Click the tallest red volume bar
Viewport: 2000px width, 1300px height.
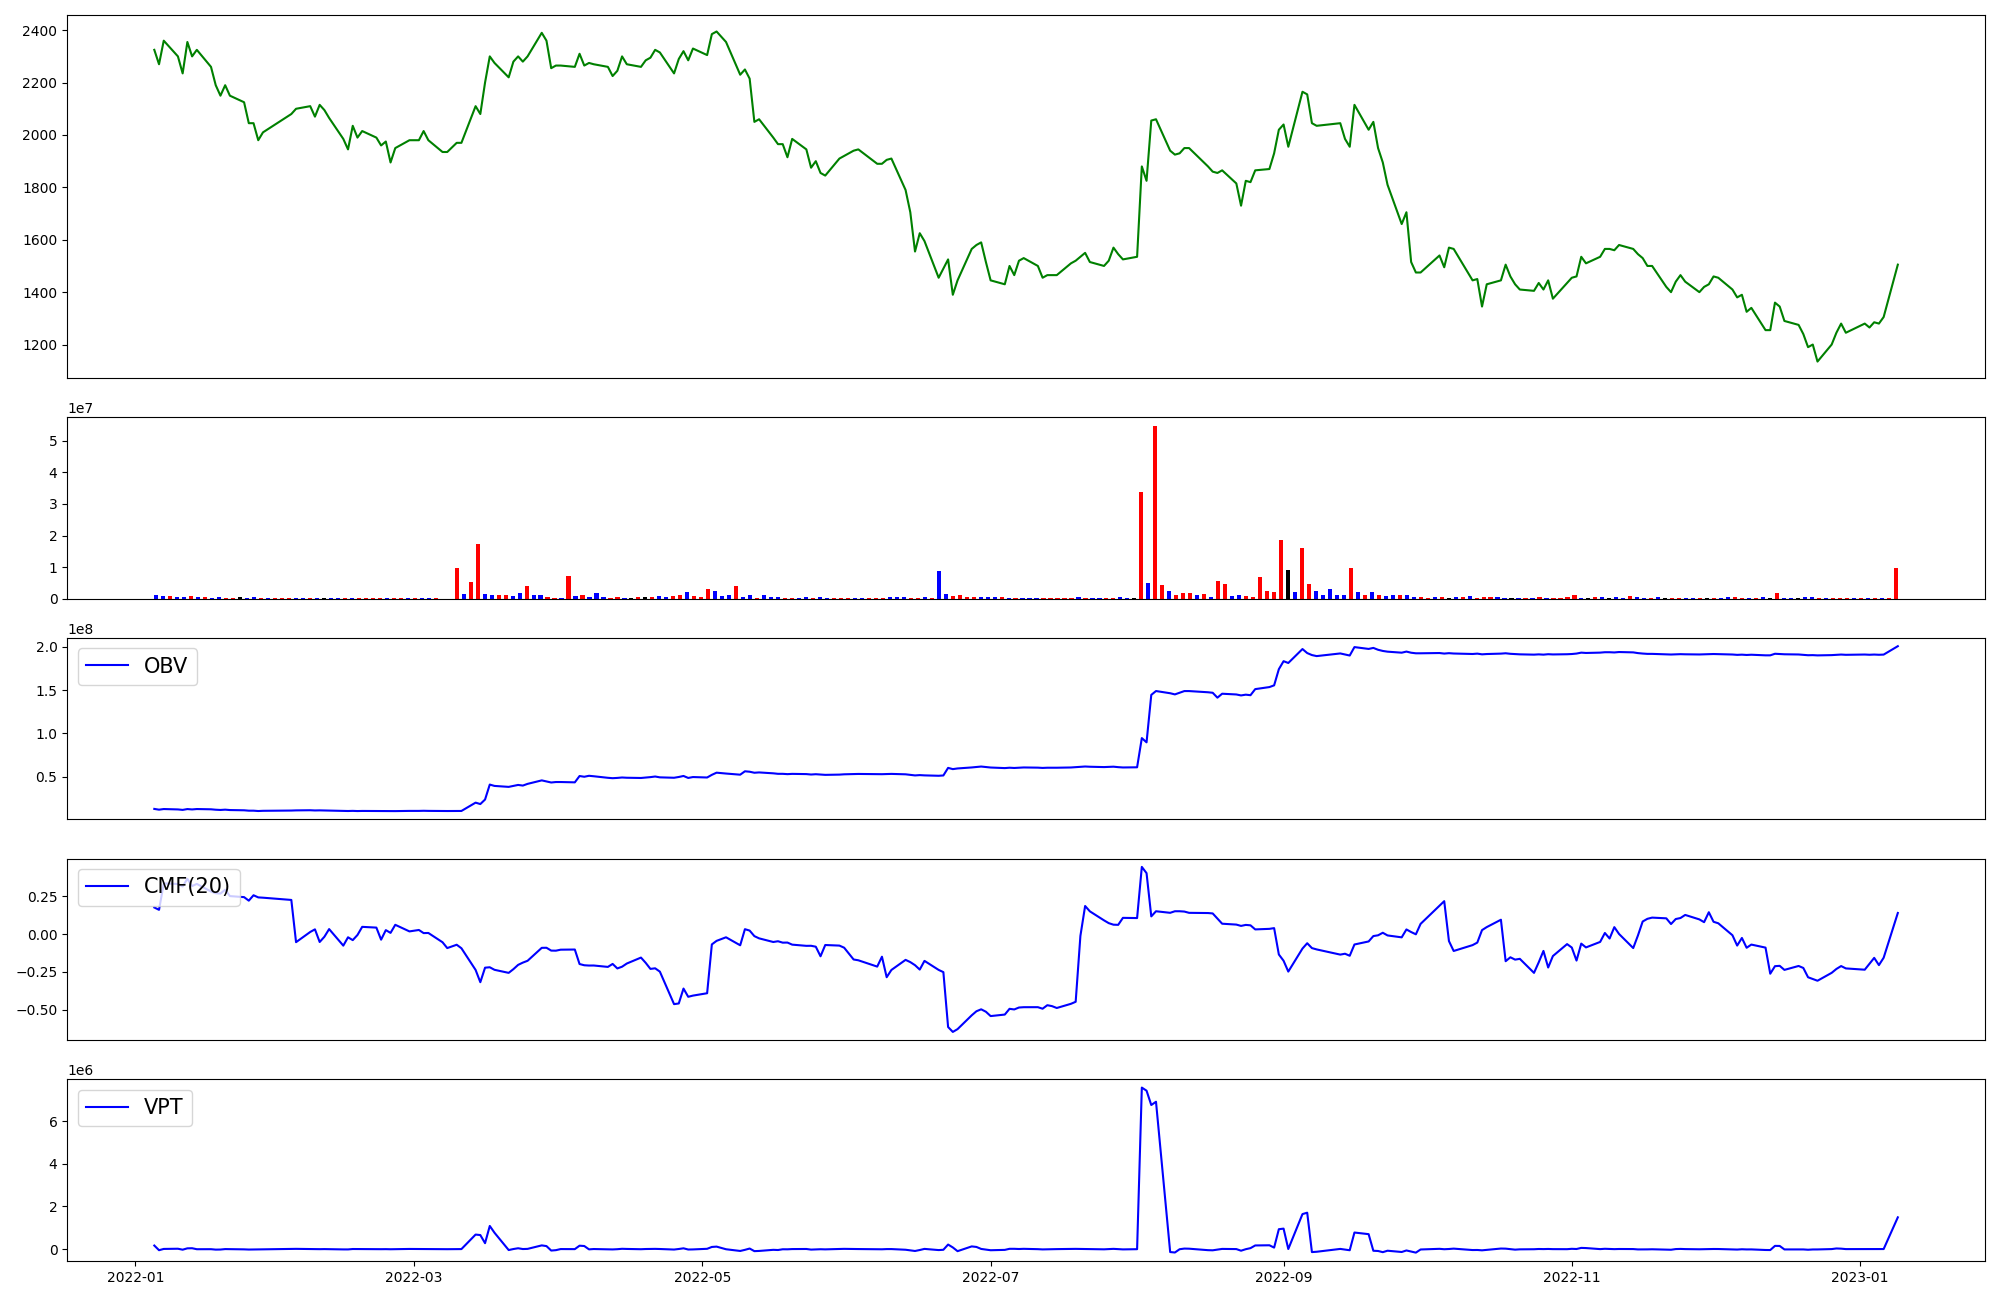click(1155, 512)
